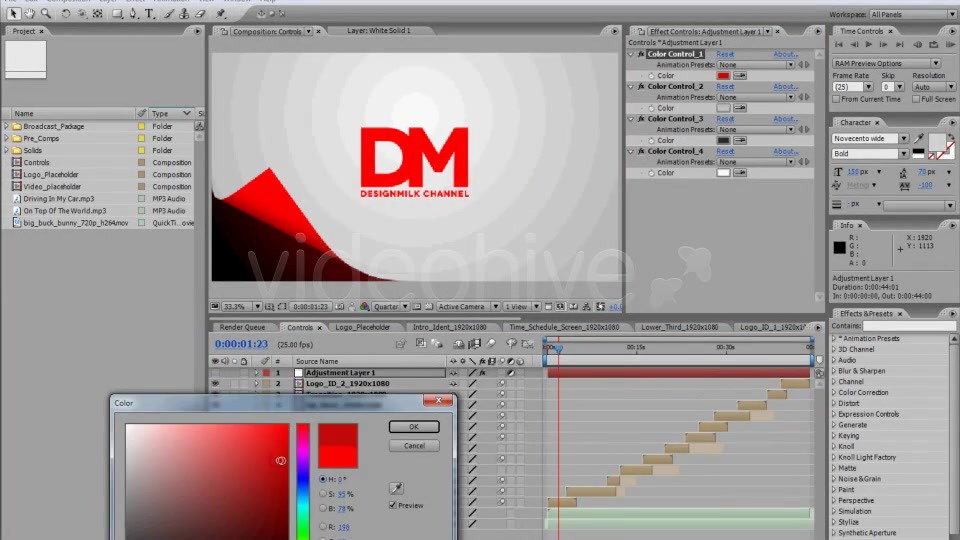
Task: Click OK in the Color dialog
Action: click(414, 427)
